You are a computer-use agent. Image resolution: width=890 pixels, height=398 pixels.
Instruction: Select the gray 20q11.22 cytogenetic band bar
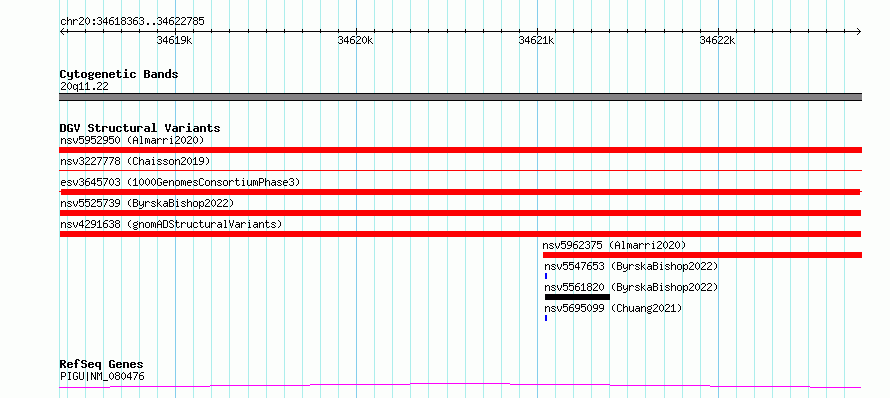pyautogui.click(x=460, y=97)
